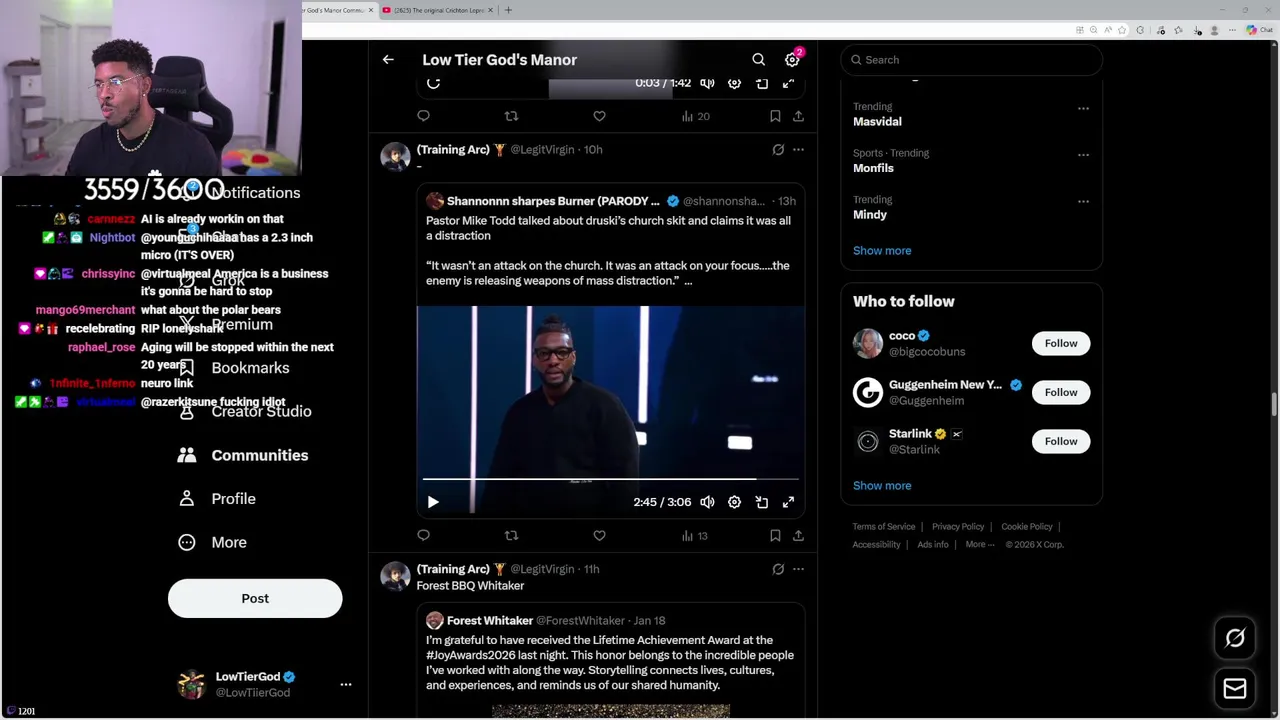Image resolution: width=1280 pixels, height=720 pixels.
Task: Open Shannonnn sharpes Burner quoted profile
Action: [553, 201]
